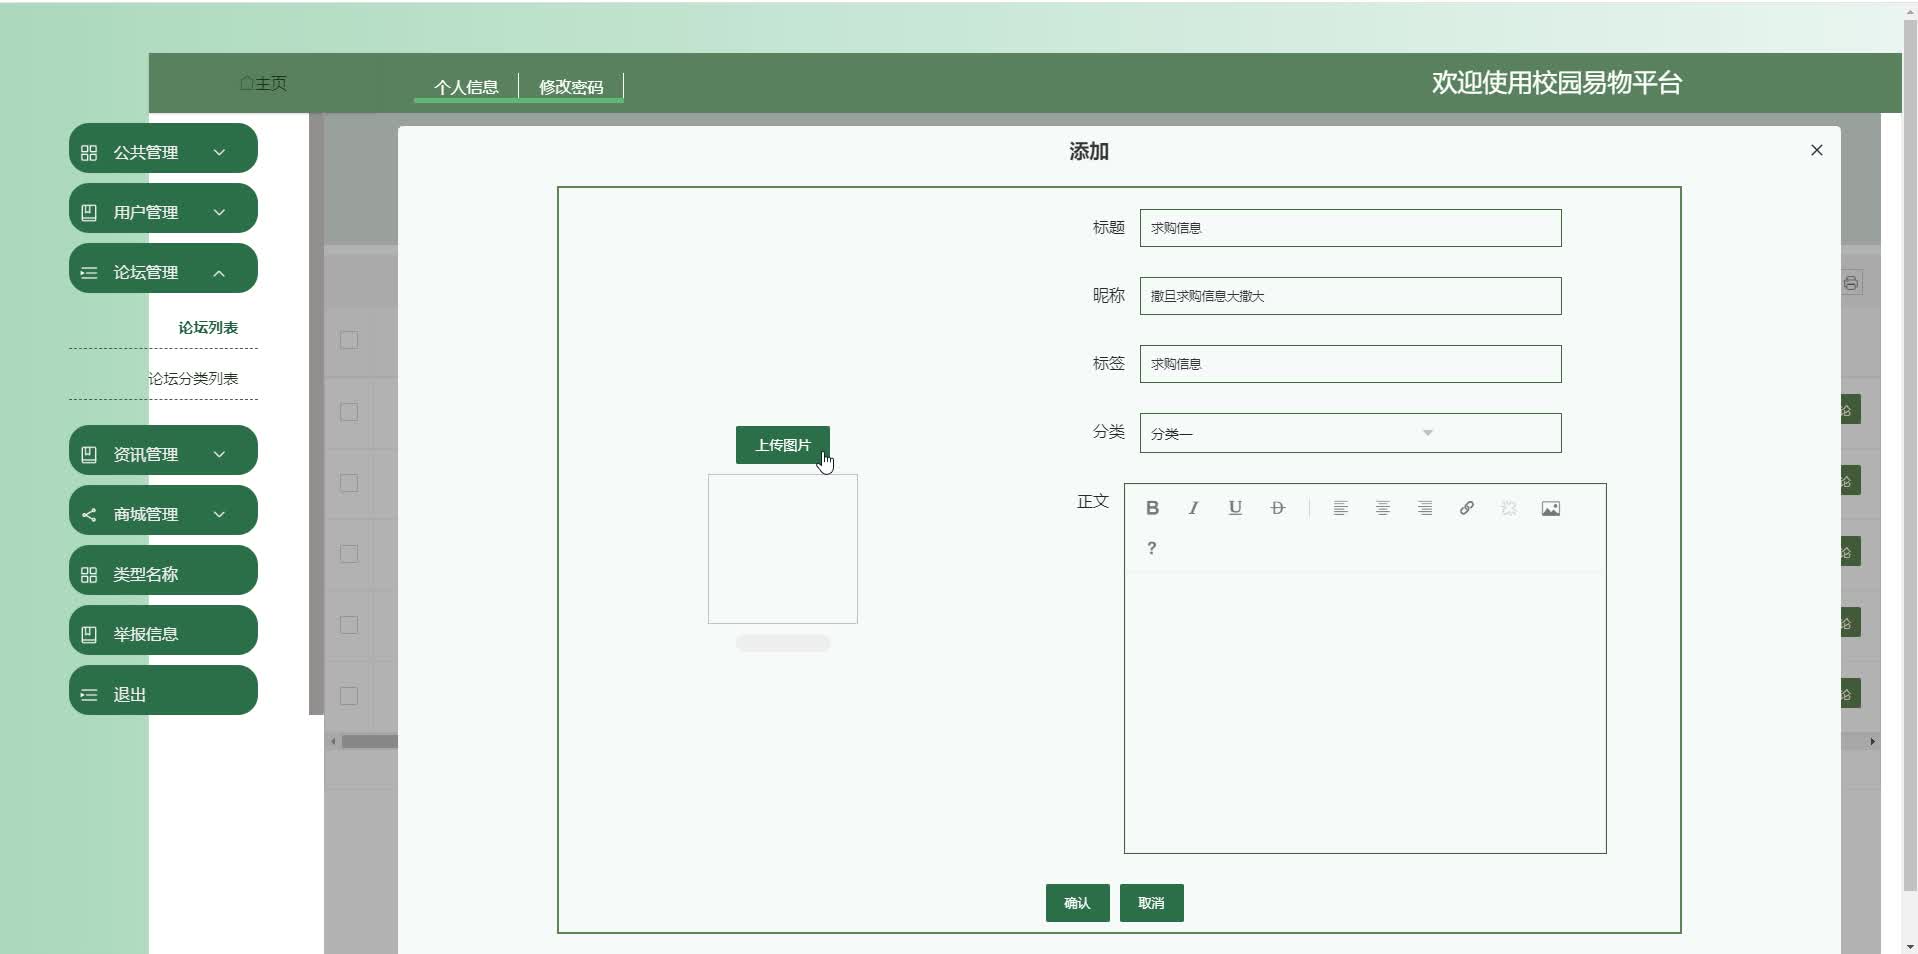The width and height of the screenshot is (1918, 954).
Task: Toggle italic formatting in editor
Action: pyautogui.click(x=1193, y=508)
